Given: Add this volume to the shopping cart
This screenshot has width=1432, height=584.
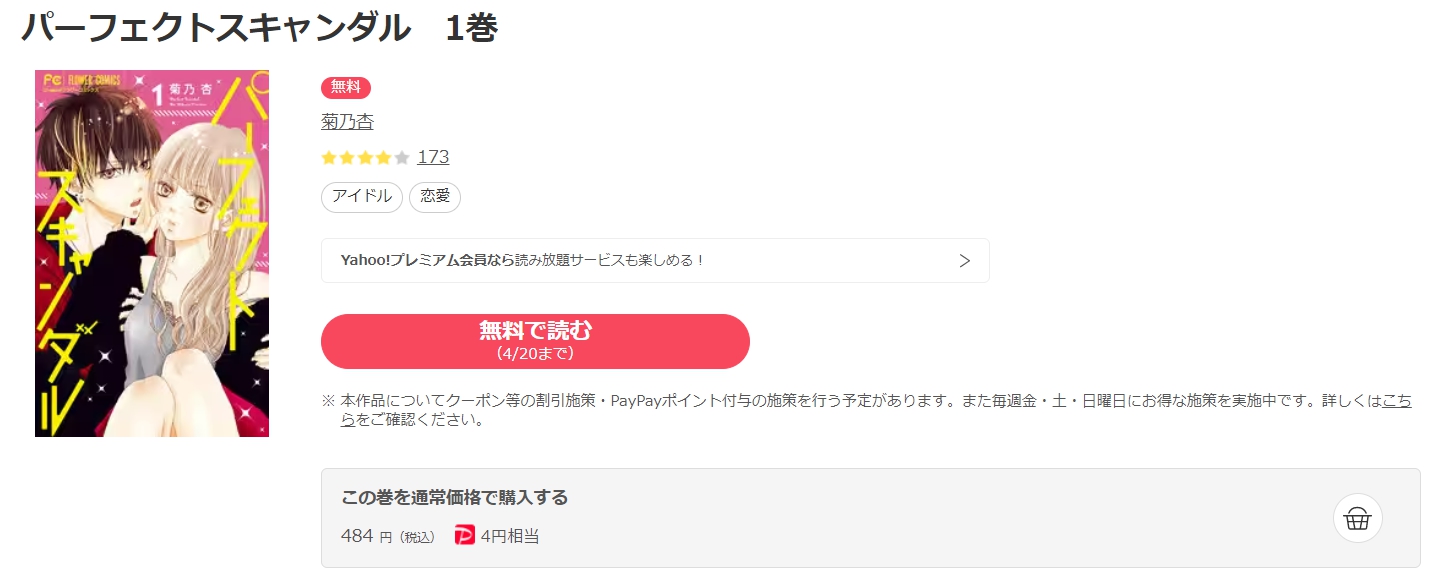Looking at the screenshot, I should 1357,518.
